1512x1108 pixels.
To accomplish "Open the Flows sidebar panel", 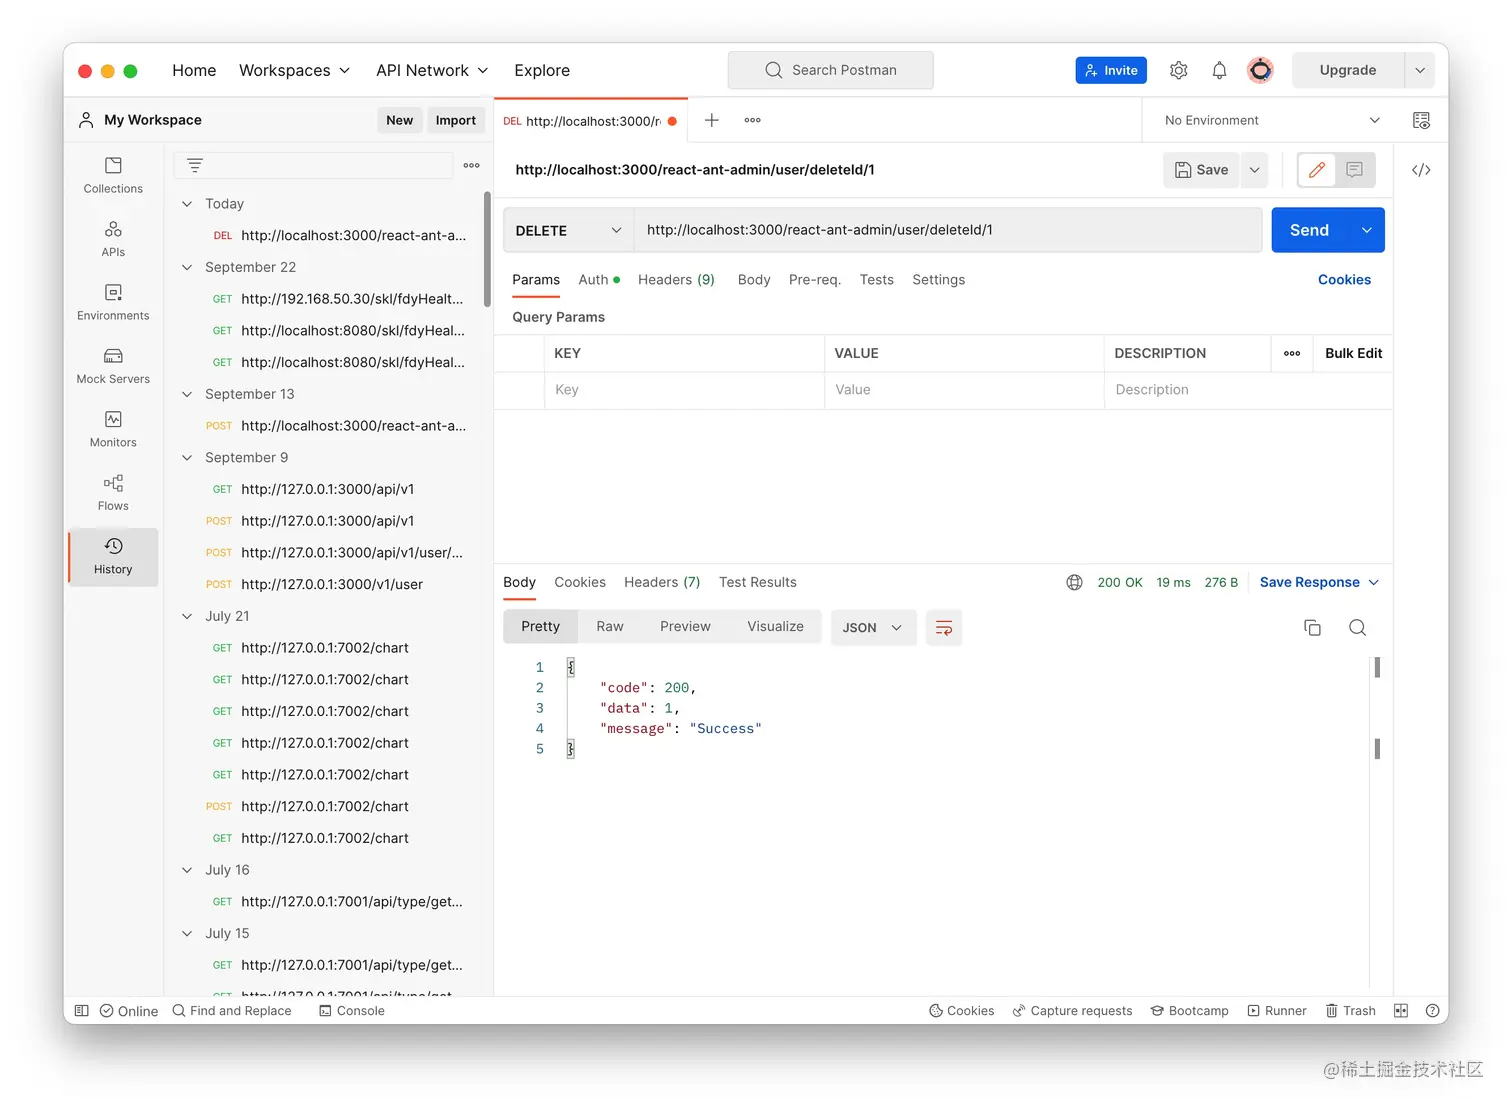I will coord(113,493).
